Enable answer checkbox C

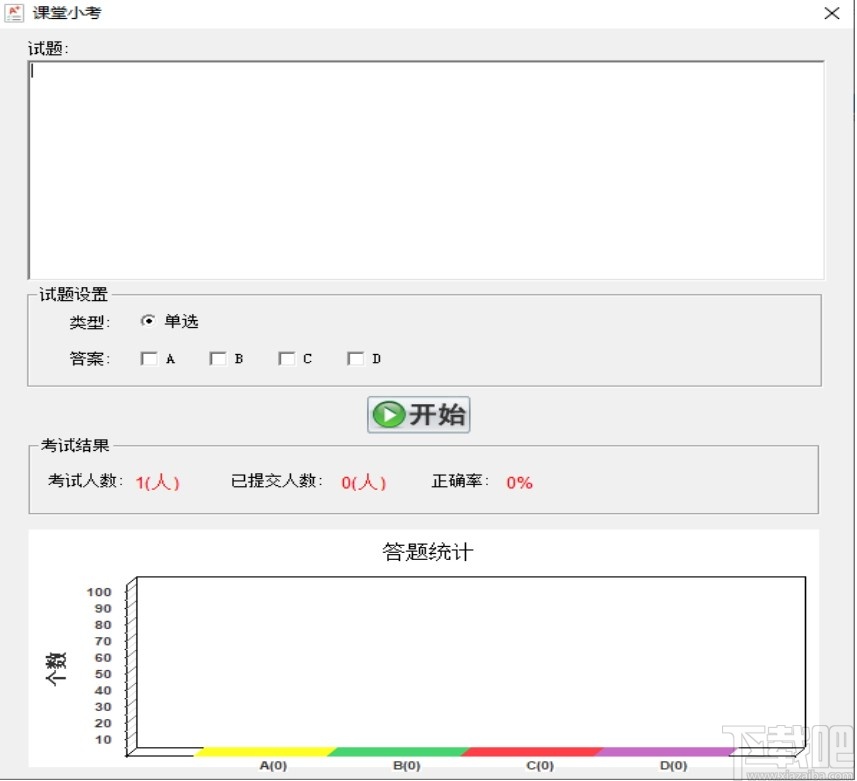286,358
